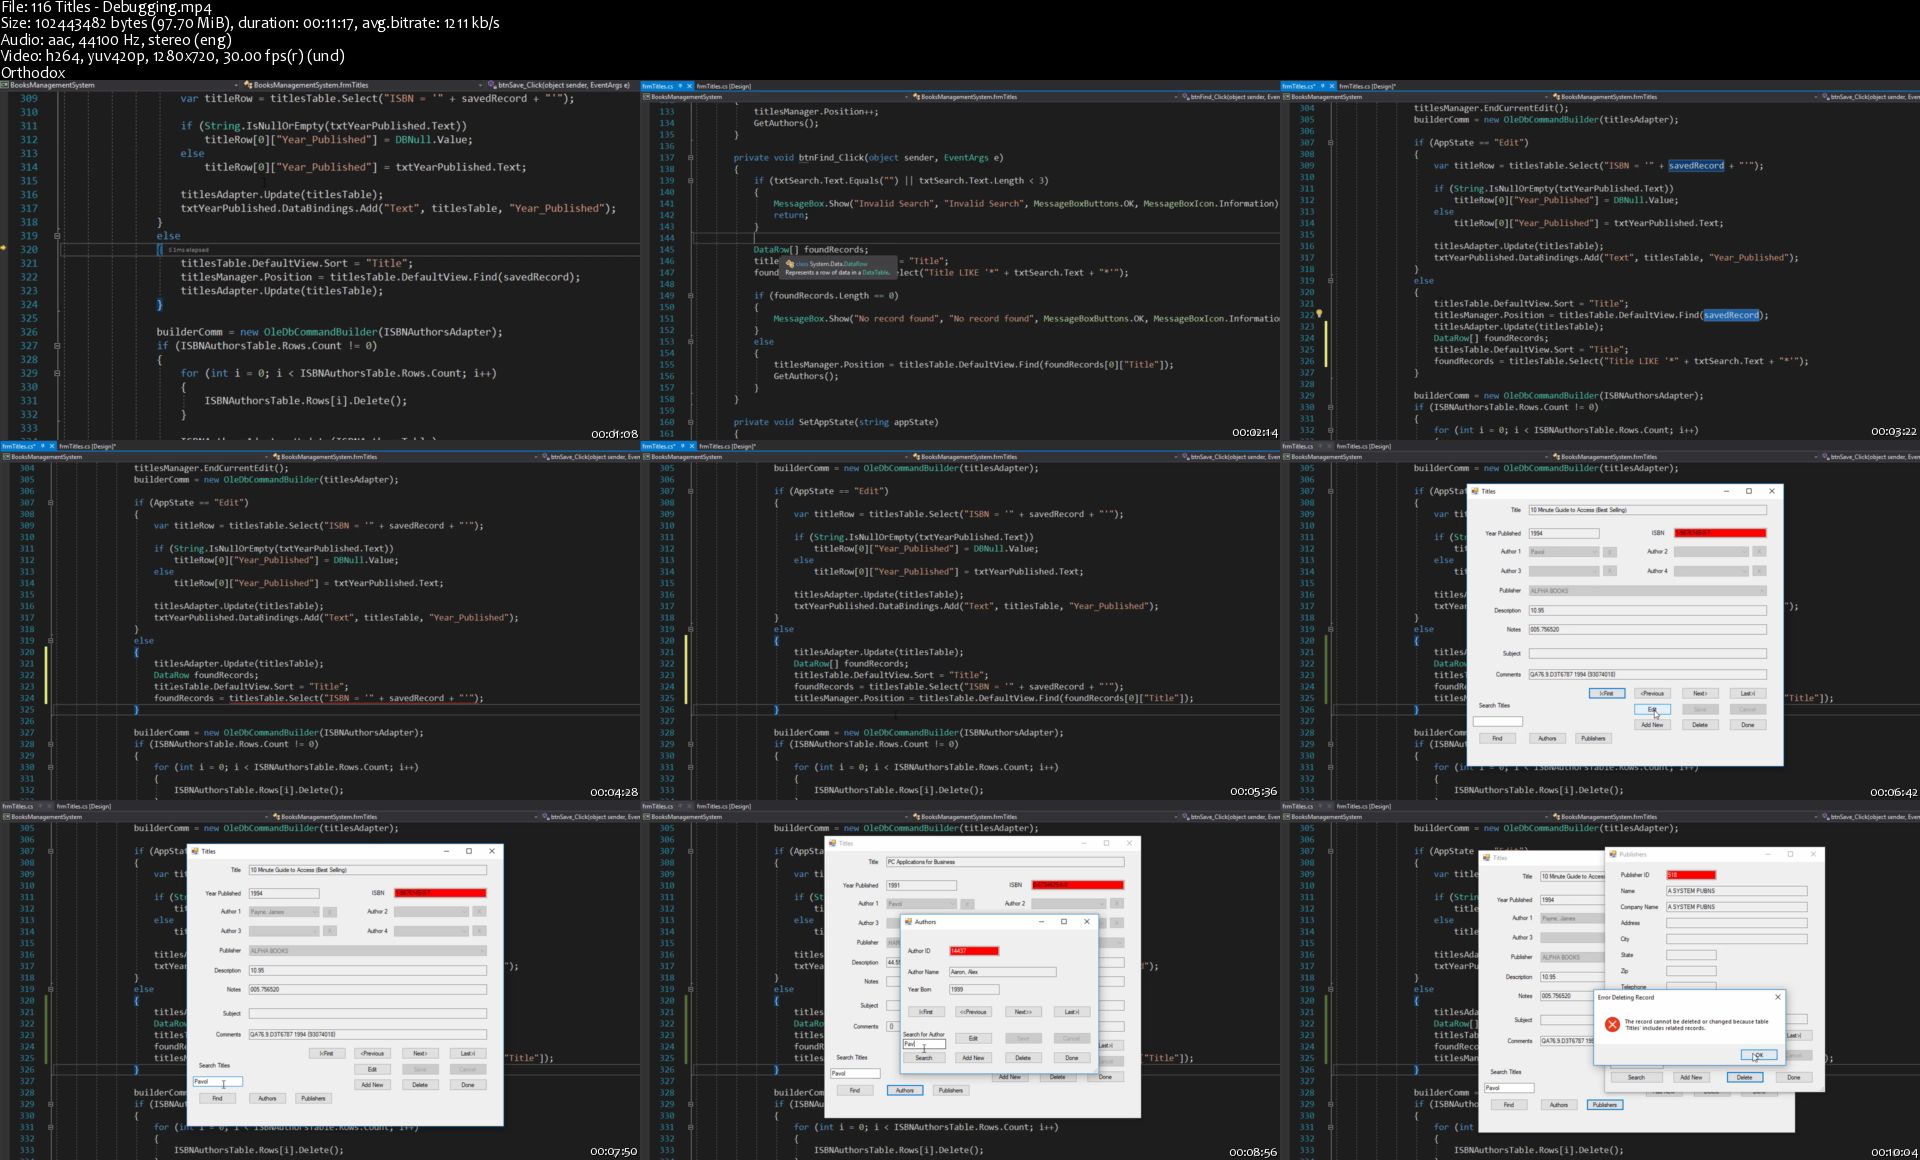In 00:06:42 frame, click the Year Published field showing 1994

point(1564,533)
